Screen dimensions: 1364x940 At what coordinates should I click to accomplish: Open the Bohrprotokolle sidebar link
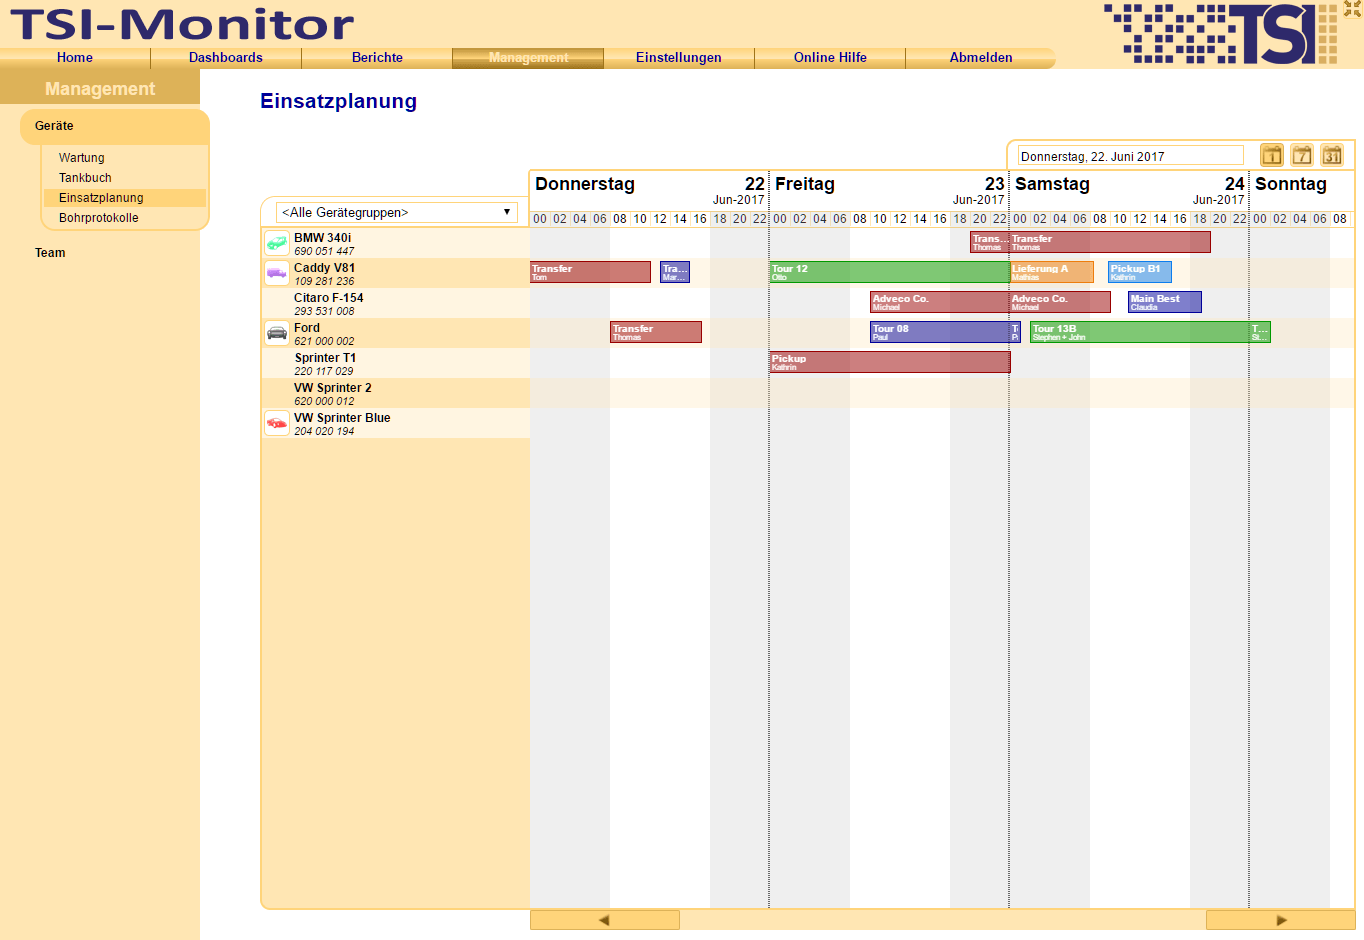point(99,218)
